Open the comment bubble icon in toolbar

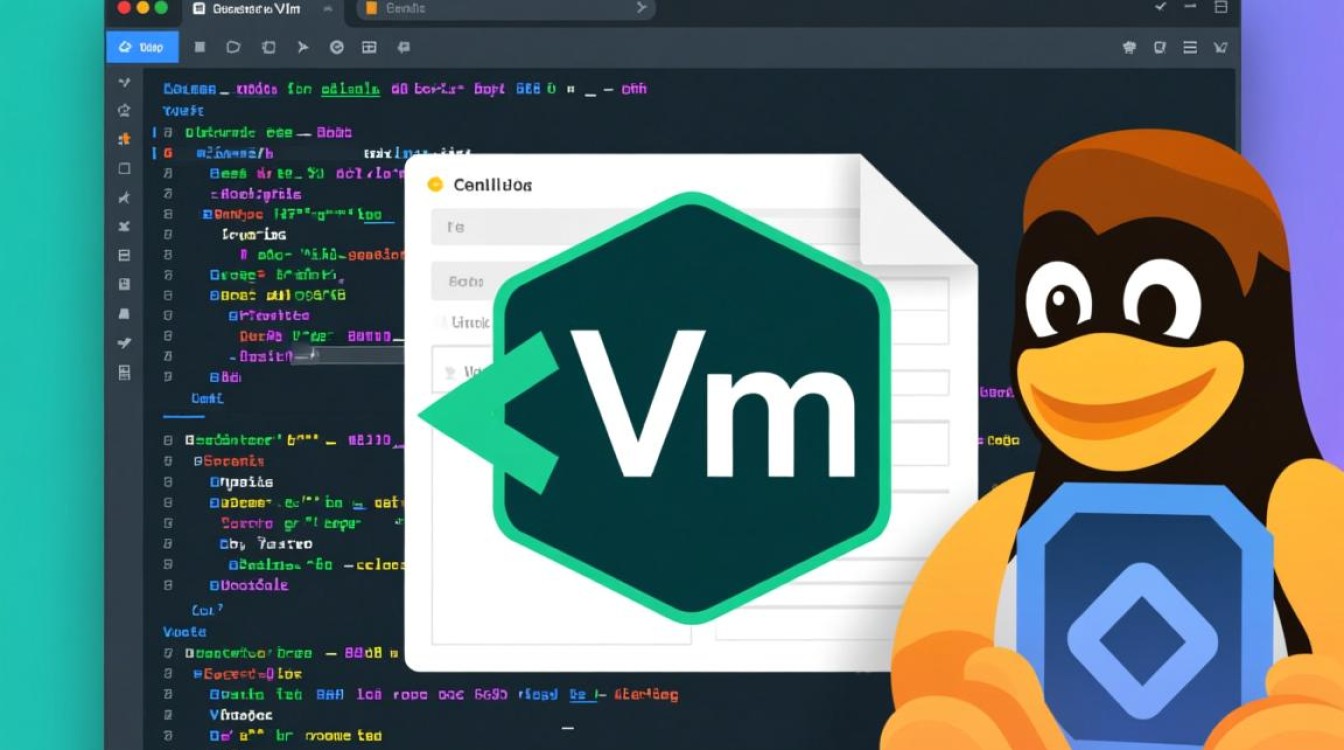403,47
